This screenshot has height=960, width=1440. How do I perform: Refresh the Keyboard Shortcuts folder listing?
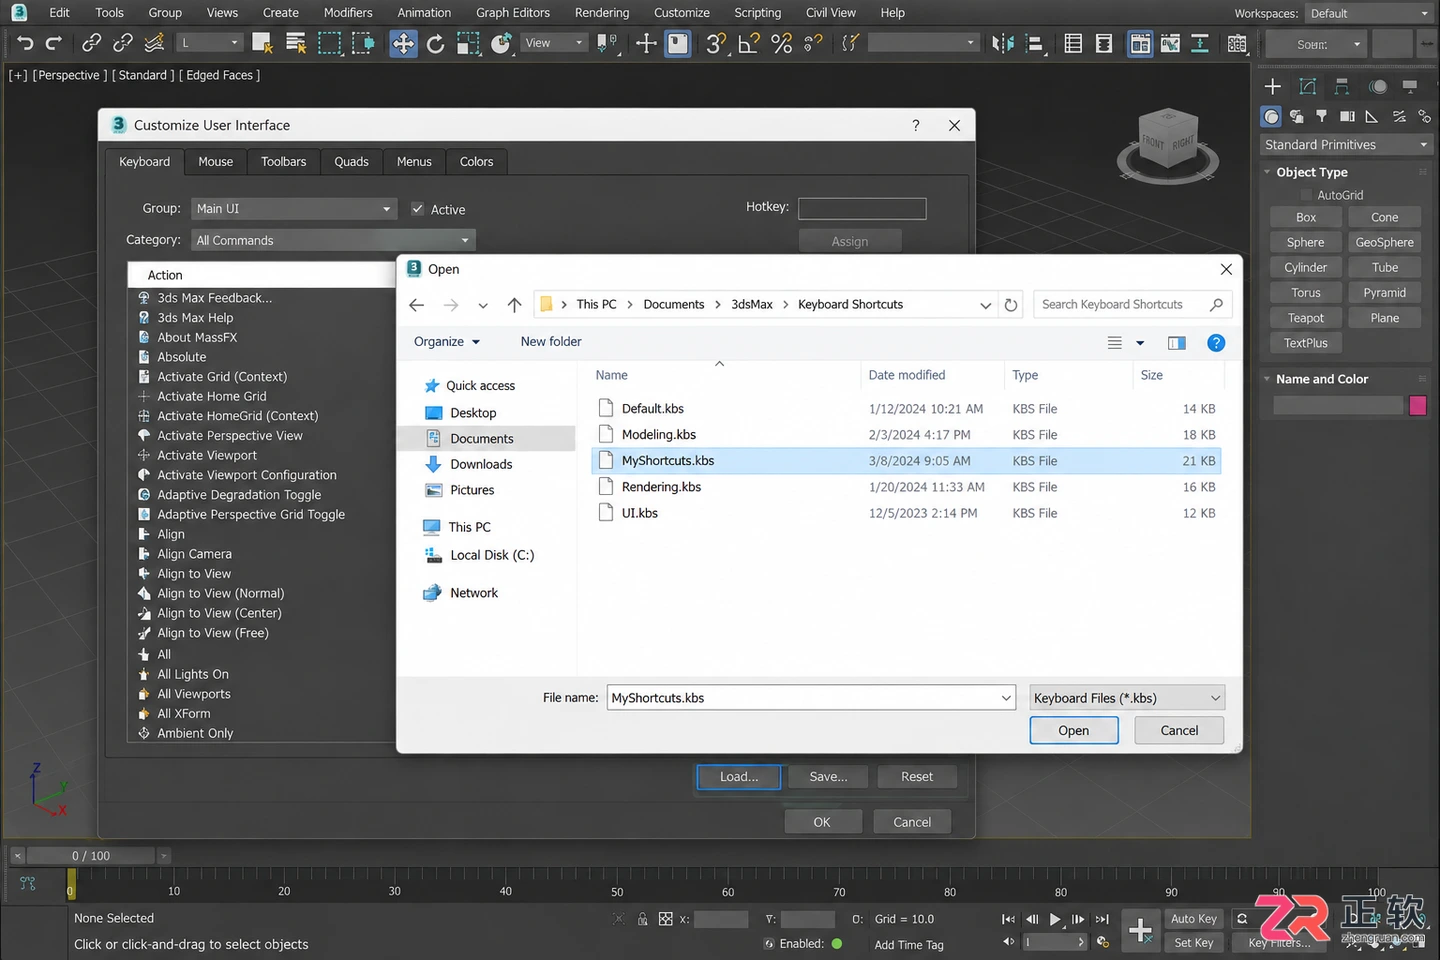[1011, 305]
